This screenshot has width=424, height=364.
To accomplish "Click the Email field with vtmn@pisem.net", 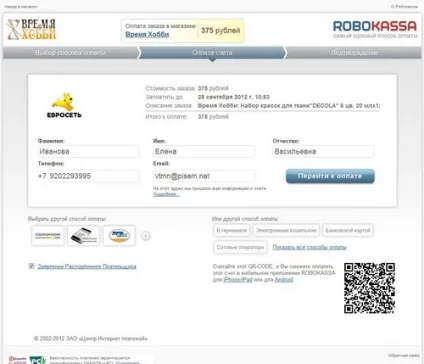I will click(204, 176).
